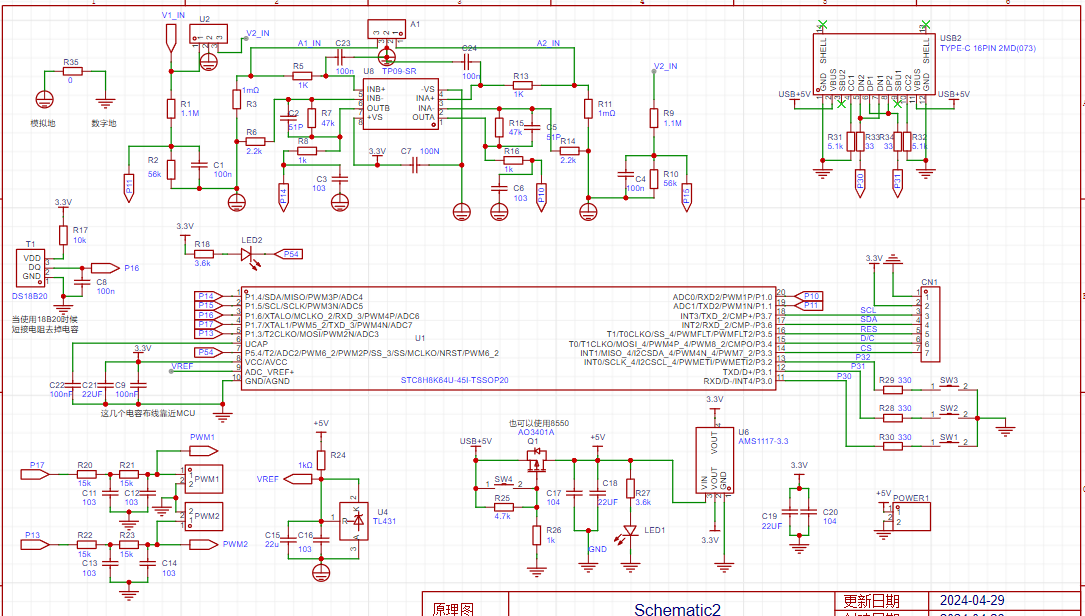Select the POWER1 connector symbol
1085x616 pixels.
911,517
